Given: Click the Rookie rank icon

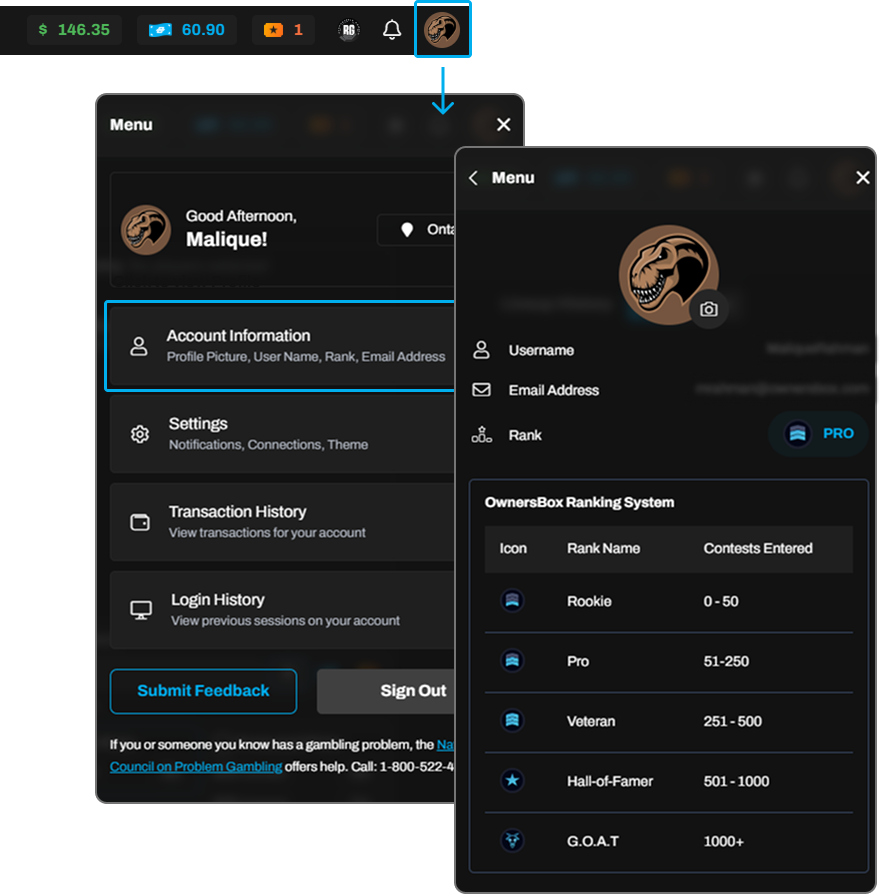Looking at the screenshot, I should 512,600.
